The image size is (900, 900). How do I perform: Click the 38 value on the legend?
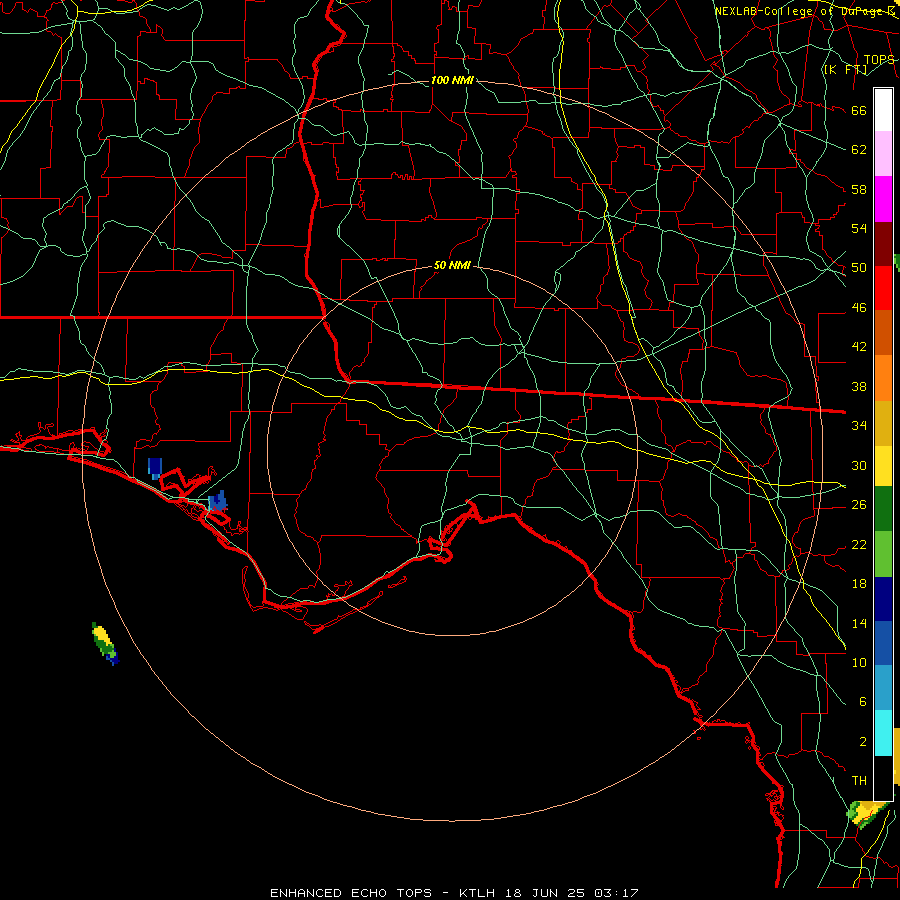coord(859,387)
